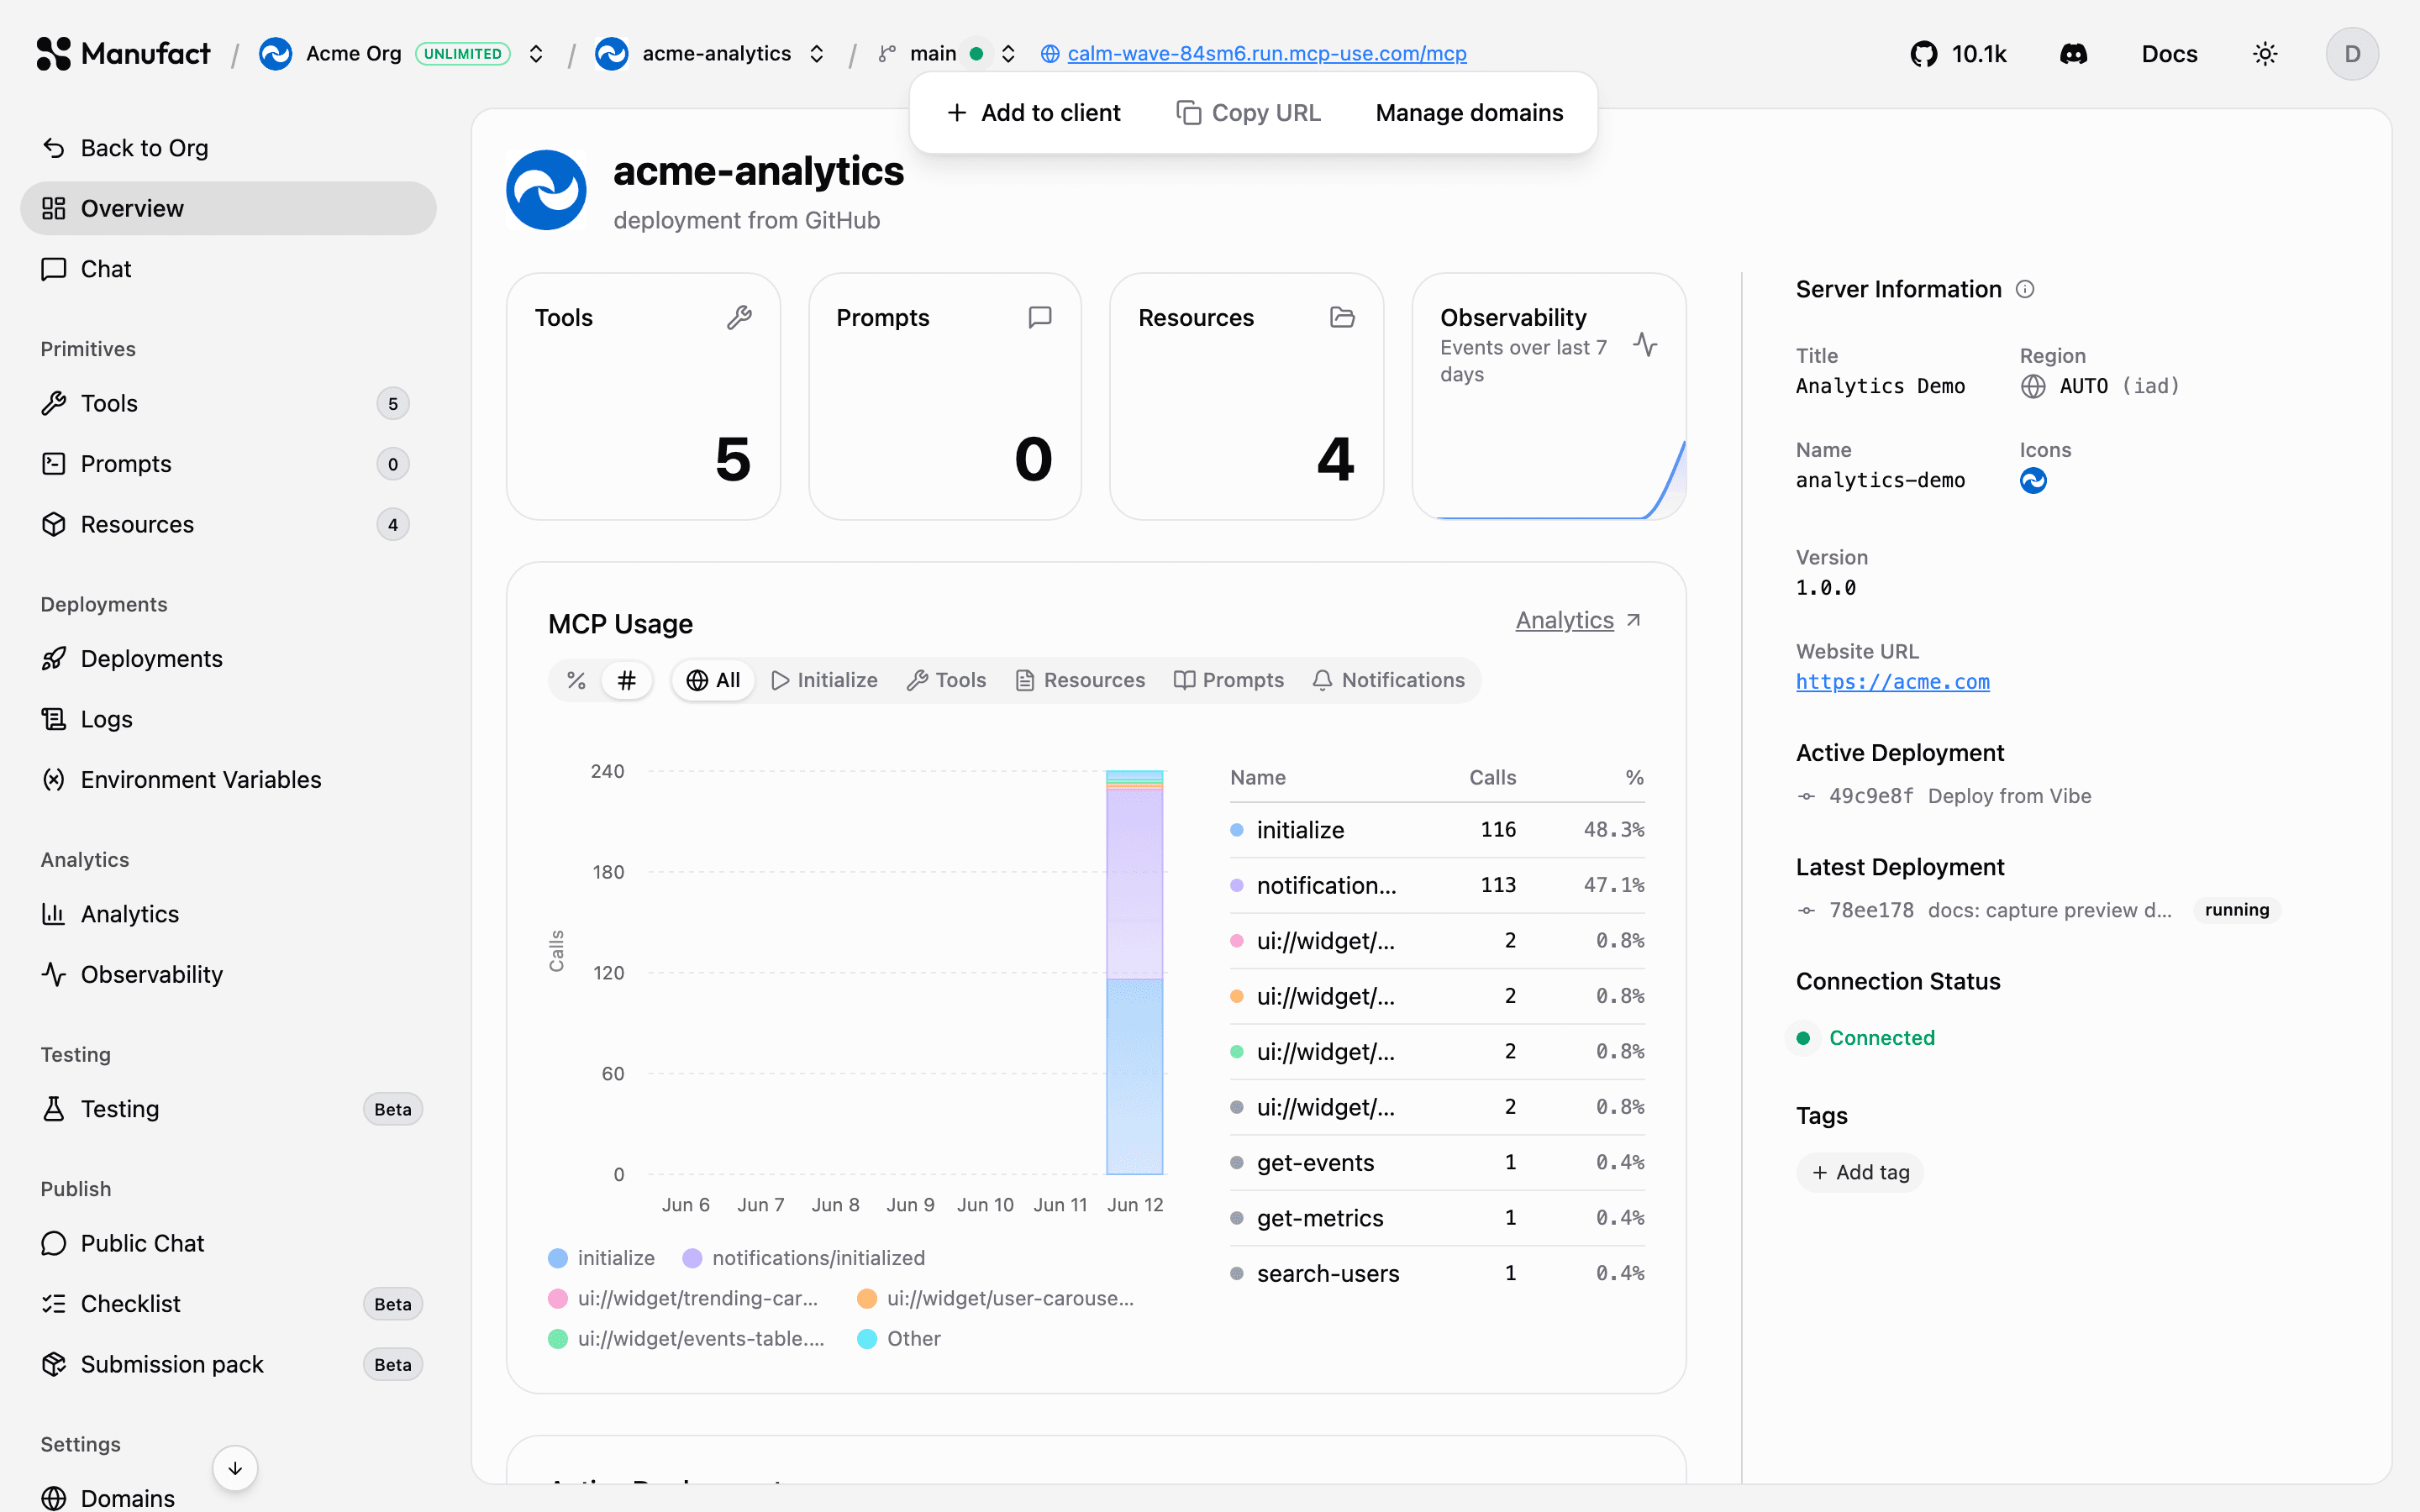
Task: Select the Tools filter in MCP Usage
Action: [947, 680]
